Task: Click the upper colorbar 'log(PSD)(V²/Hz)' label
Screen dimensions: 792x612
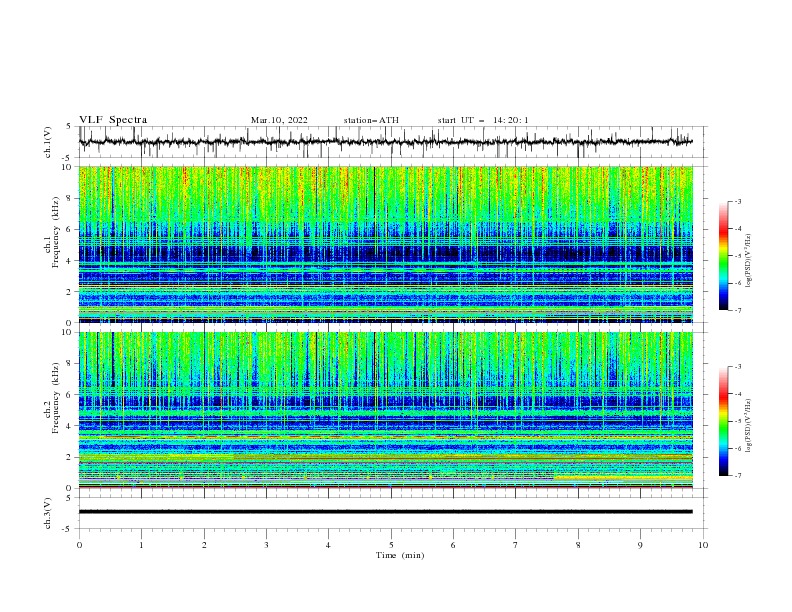Action: [748, 261]
